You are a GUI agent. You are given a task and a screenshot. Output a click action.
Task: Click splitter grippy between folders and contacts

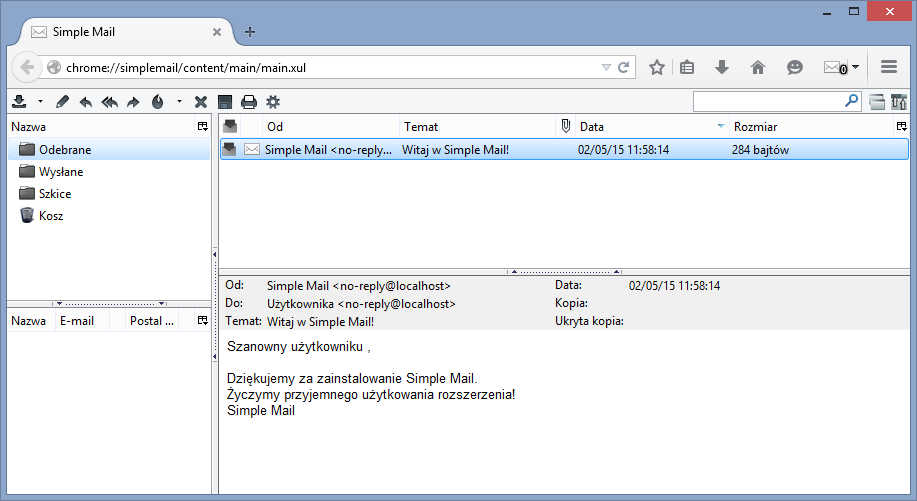point(109,304)
